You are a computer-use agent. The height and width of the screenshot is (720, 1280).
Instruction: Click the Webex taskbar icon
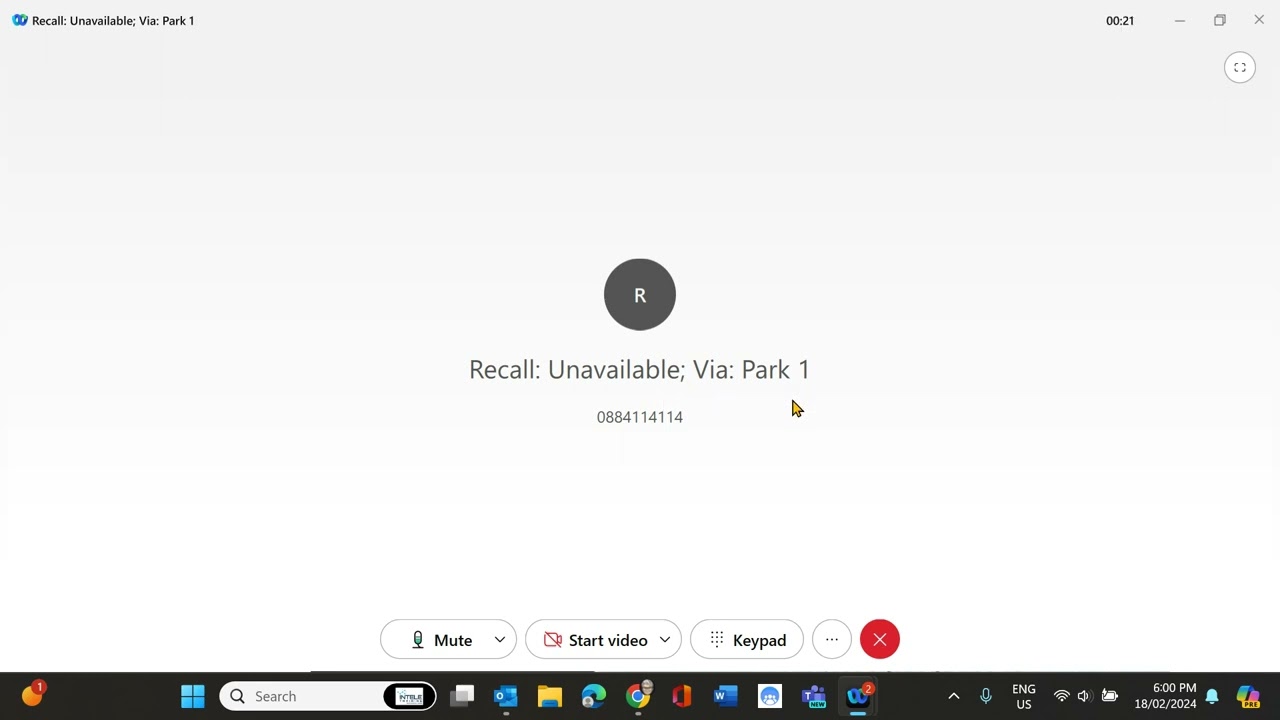[858, 696]
